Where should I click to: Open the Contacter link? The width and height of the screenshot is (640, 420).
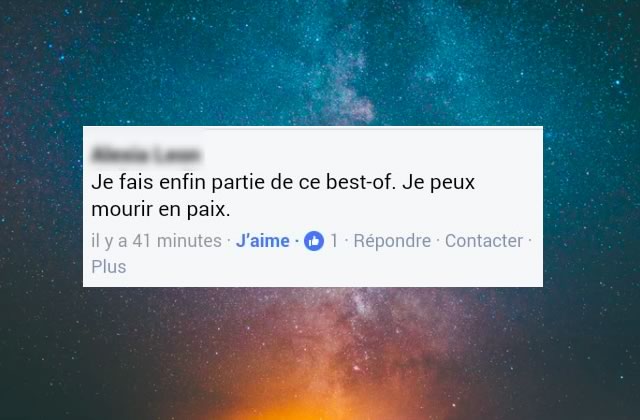pos(484,241)
